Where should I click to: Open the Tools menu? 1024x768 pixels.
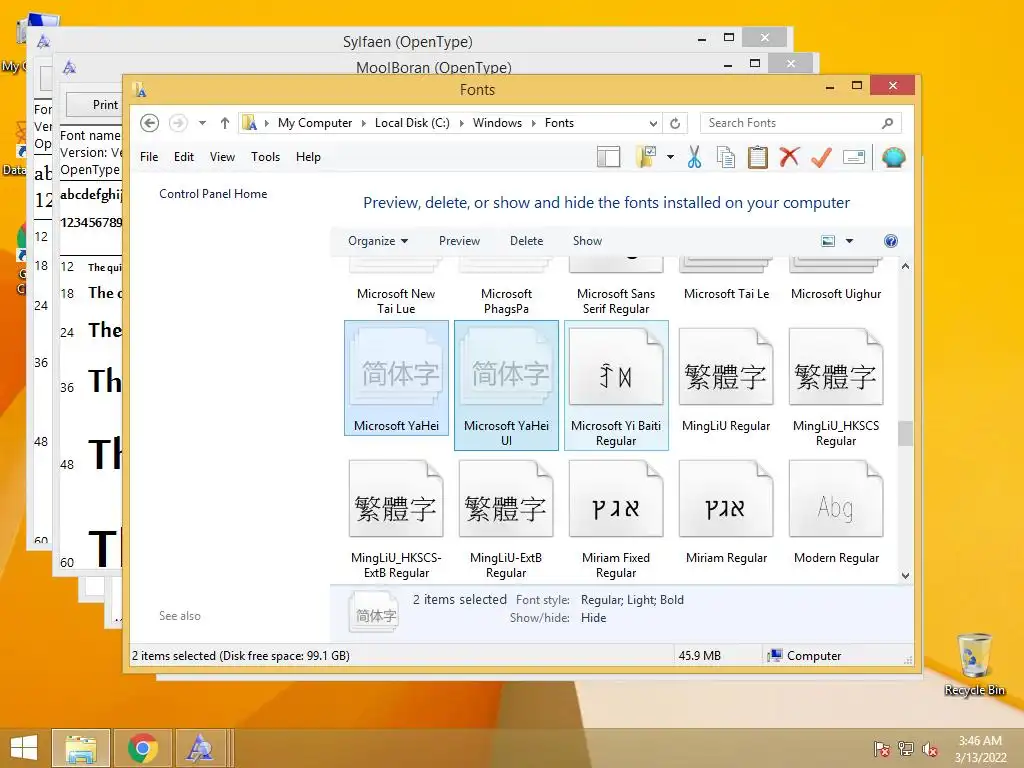click(265, 157)
